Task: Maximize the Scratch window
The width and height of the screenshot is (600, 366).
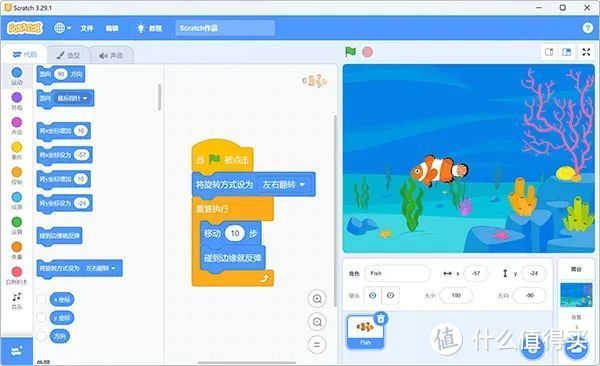Action: click(x=562, y=8)
